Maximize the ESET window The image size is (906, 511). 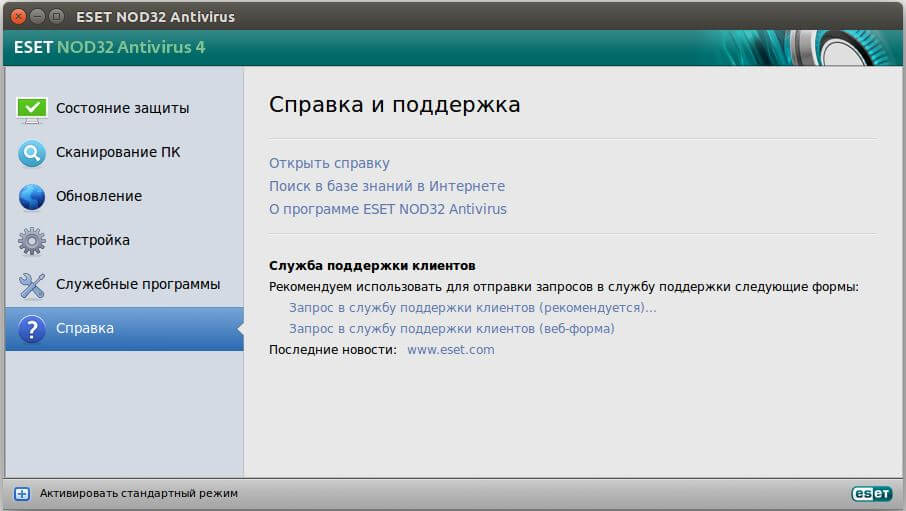[56, 16]
